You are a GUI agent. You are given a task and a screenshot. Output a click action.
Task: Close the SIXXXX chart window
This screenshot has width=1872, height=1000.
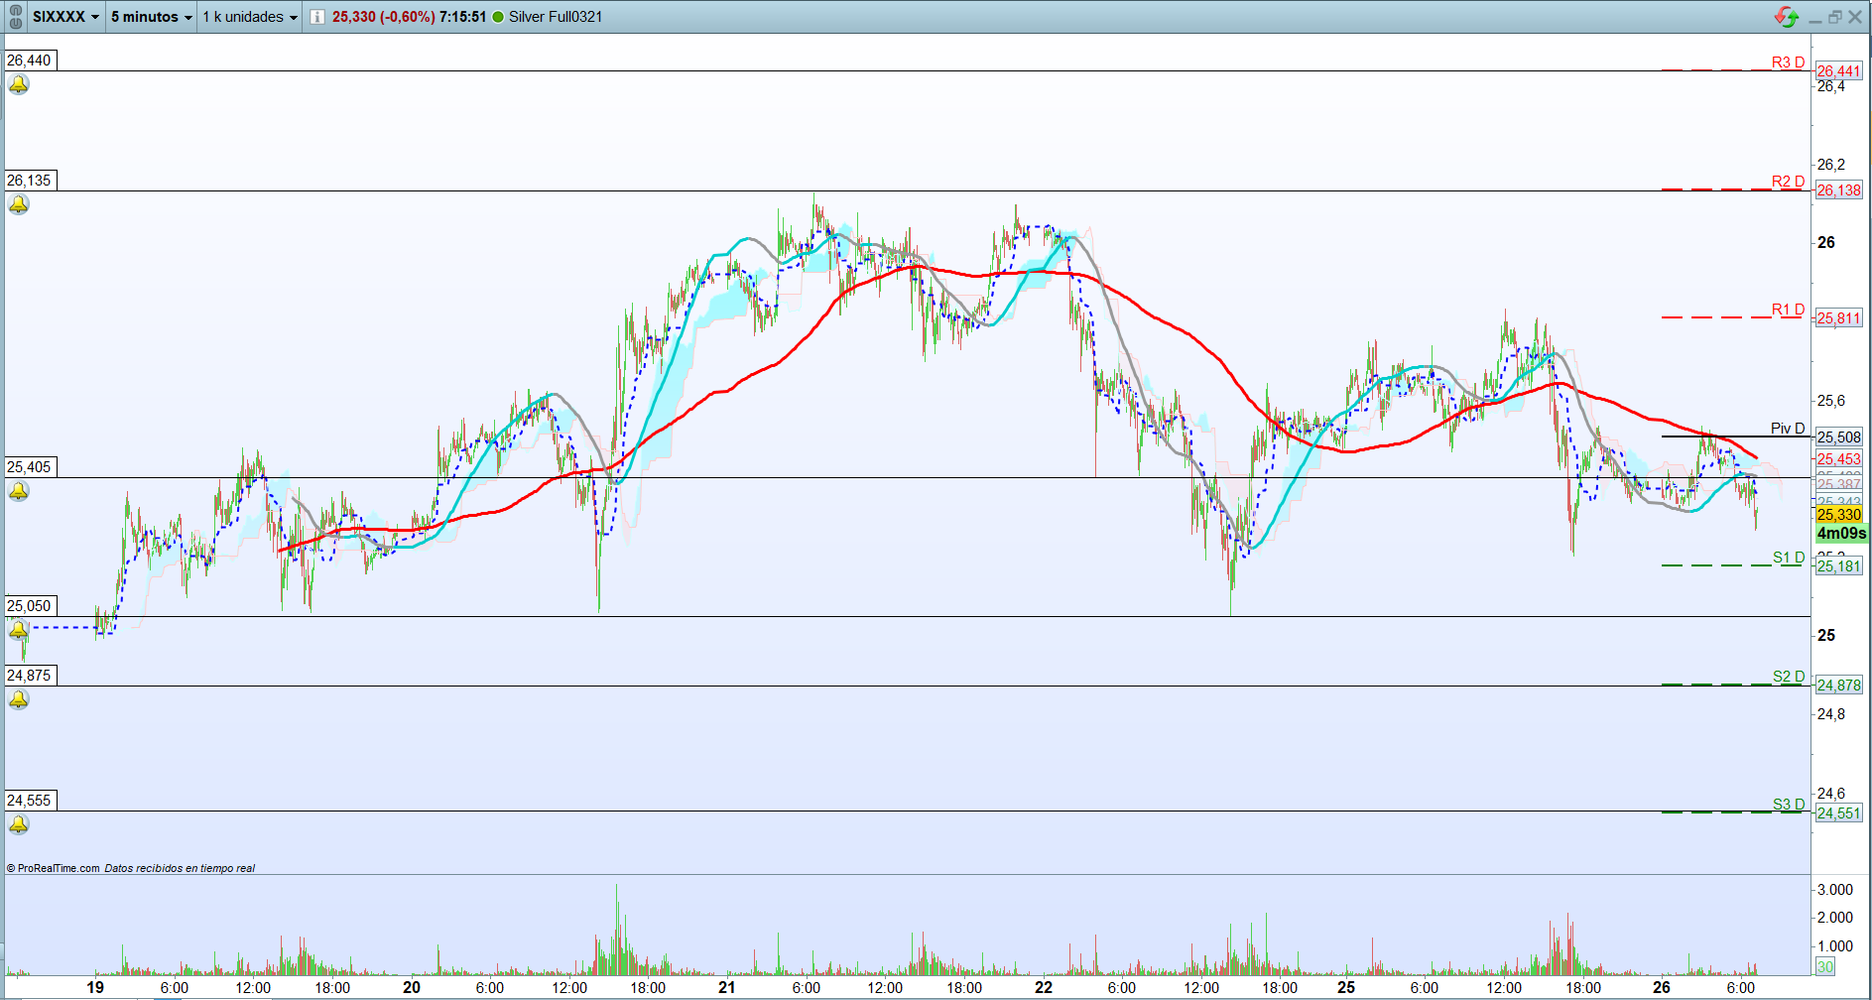click(x=1855, y=17)
